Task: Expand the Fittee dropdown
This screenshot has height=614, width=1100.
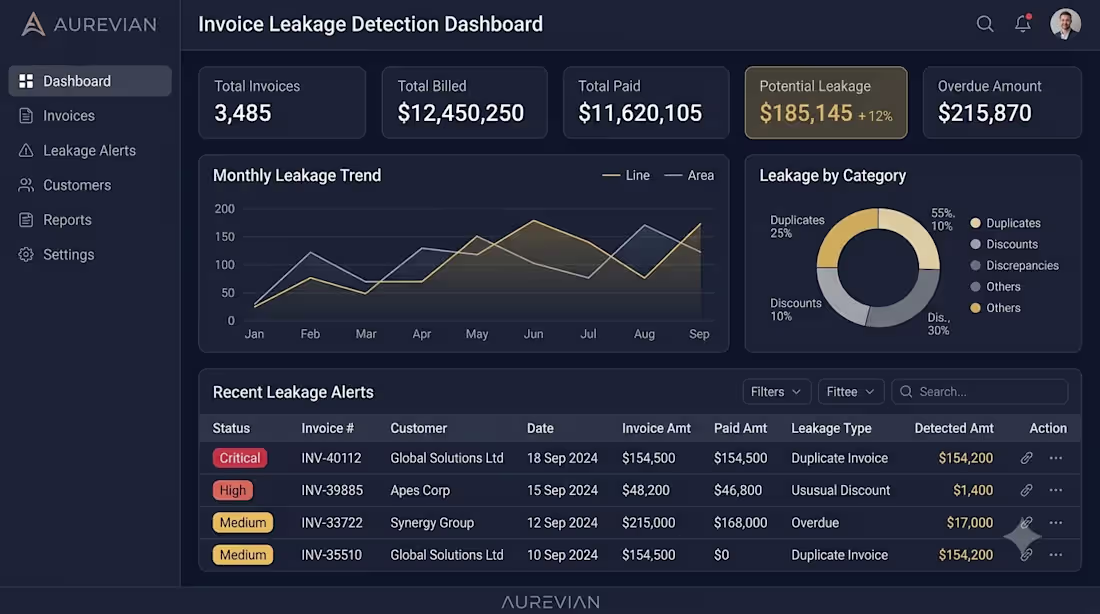Action: click(850, 392)
